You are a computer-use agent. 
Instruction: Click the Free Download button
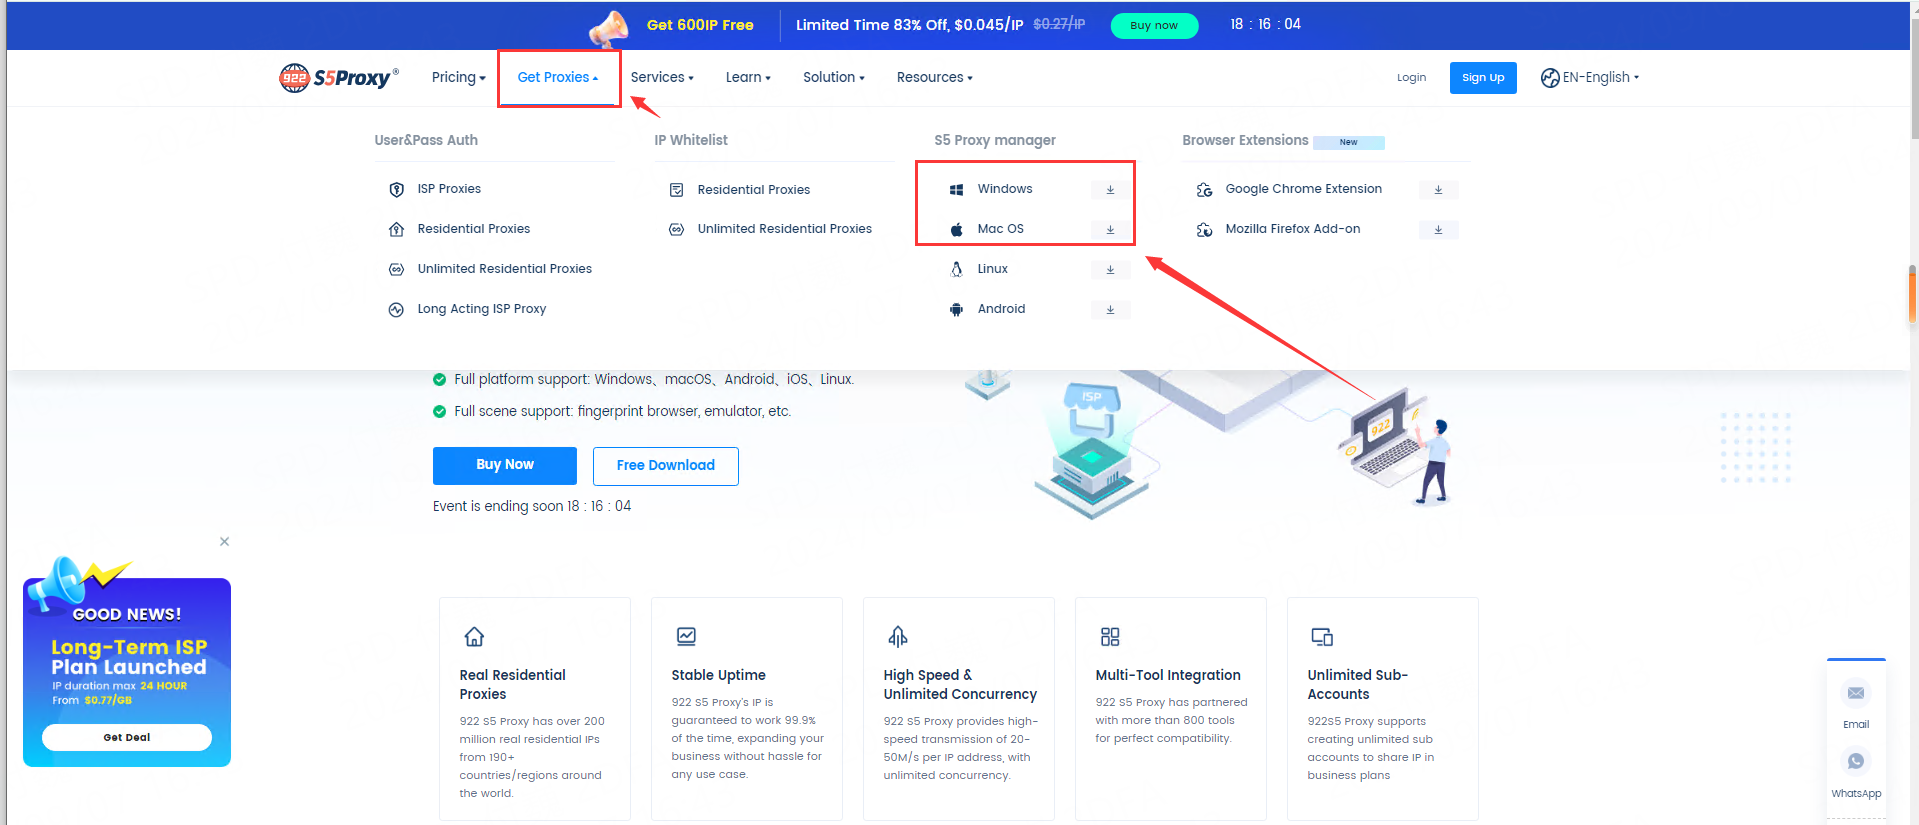coord(665,465)
